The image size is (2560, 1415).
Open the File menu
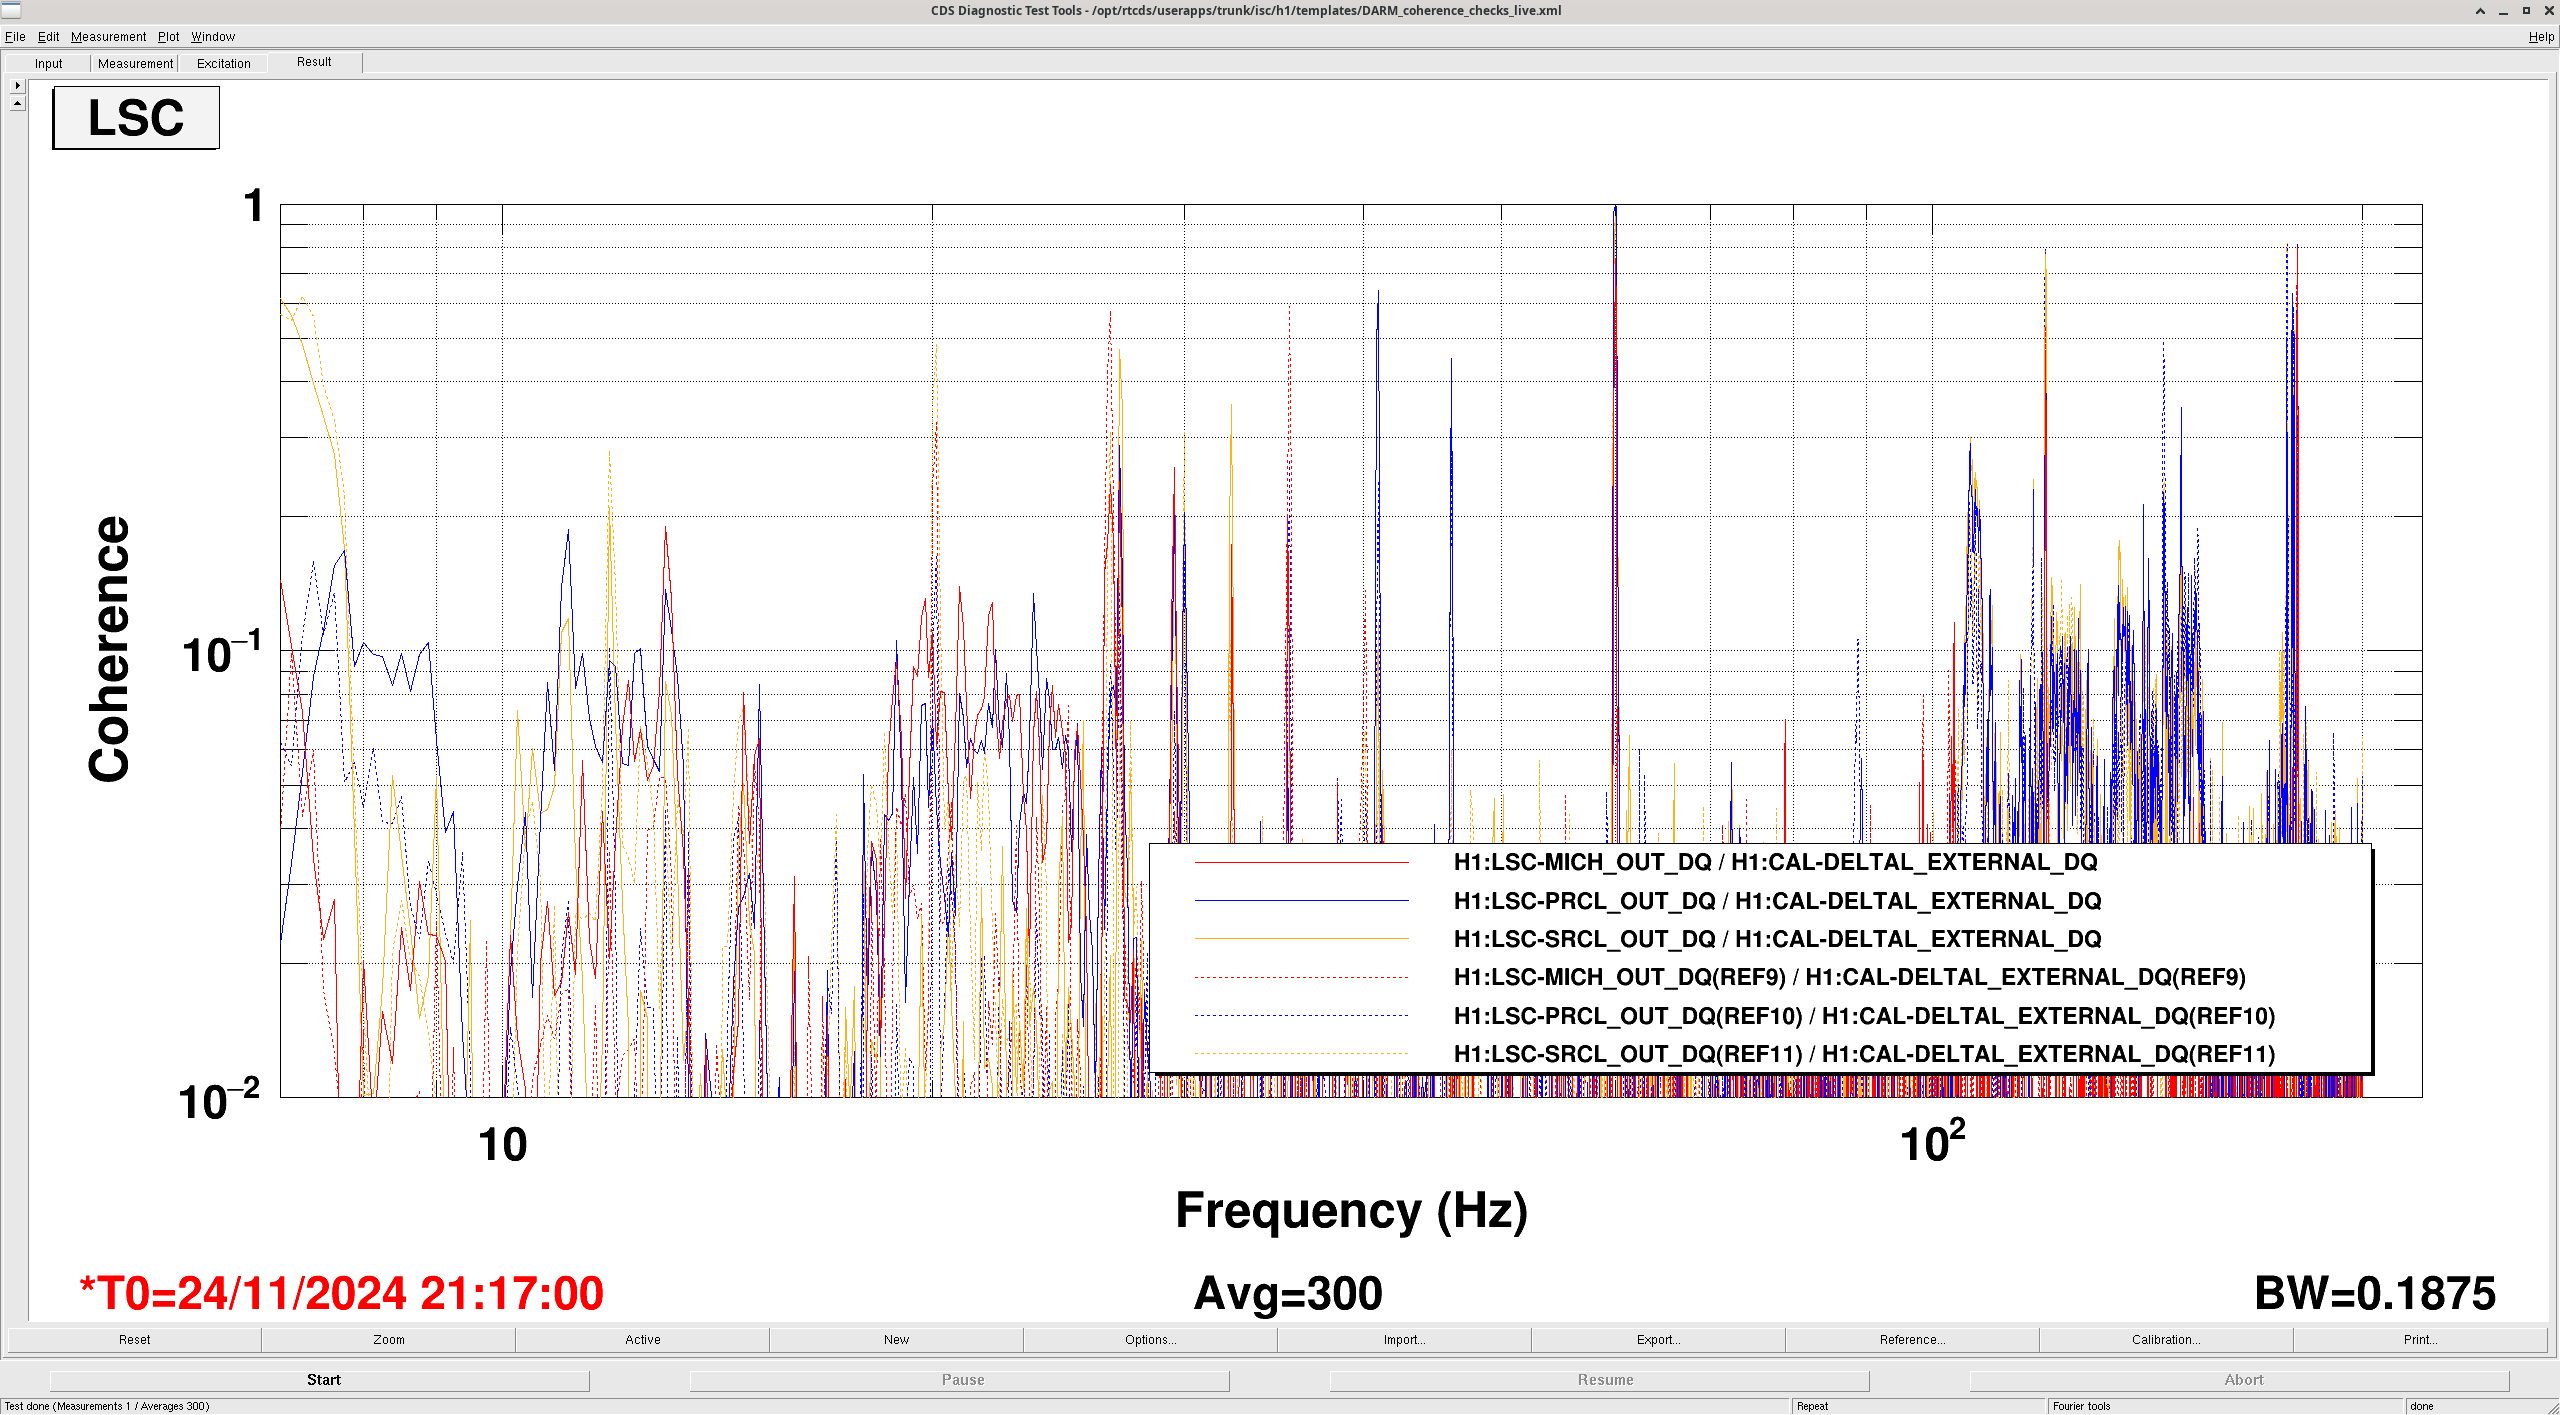(x=15, y=37)
